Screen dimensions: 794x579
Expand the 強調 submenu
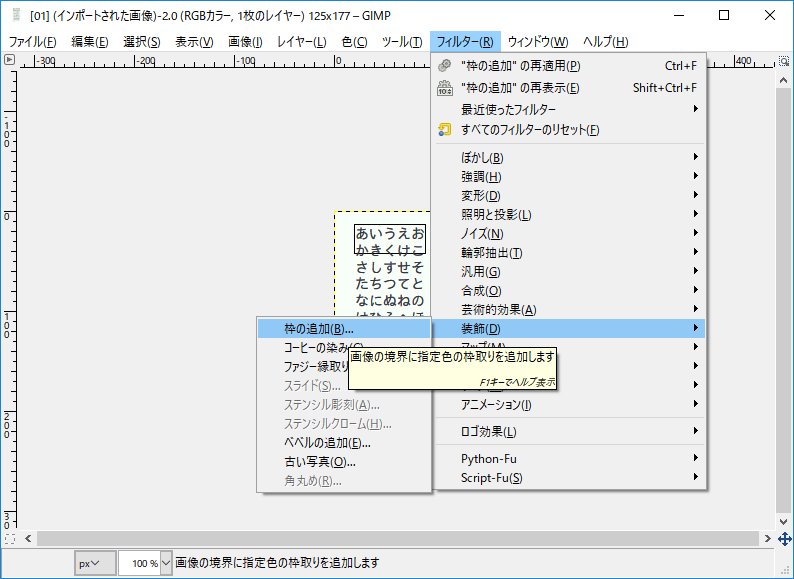pyautogui.click(x=568, y=176)
